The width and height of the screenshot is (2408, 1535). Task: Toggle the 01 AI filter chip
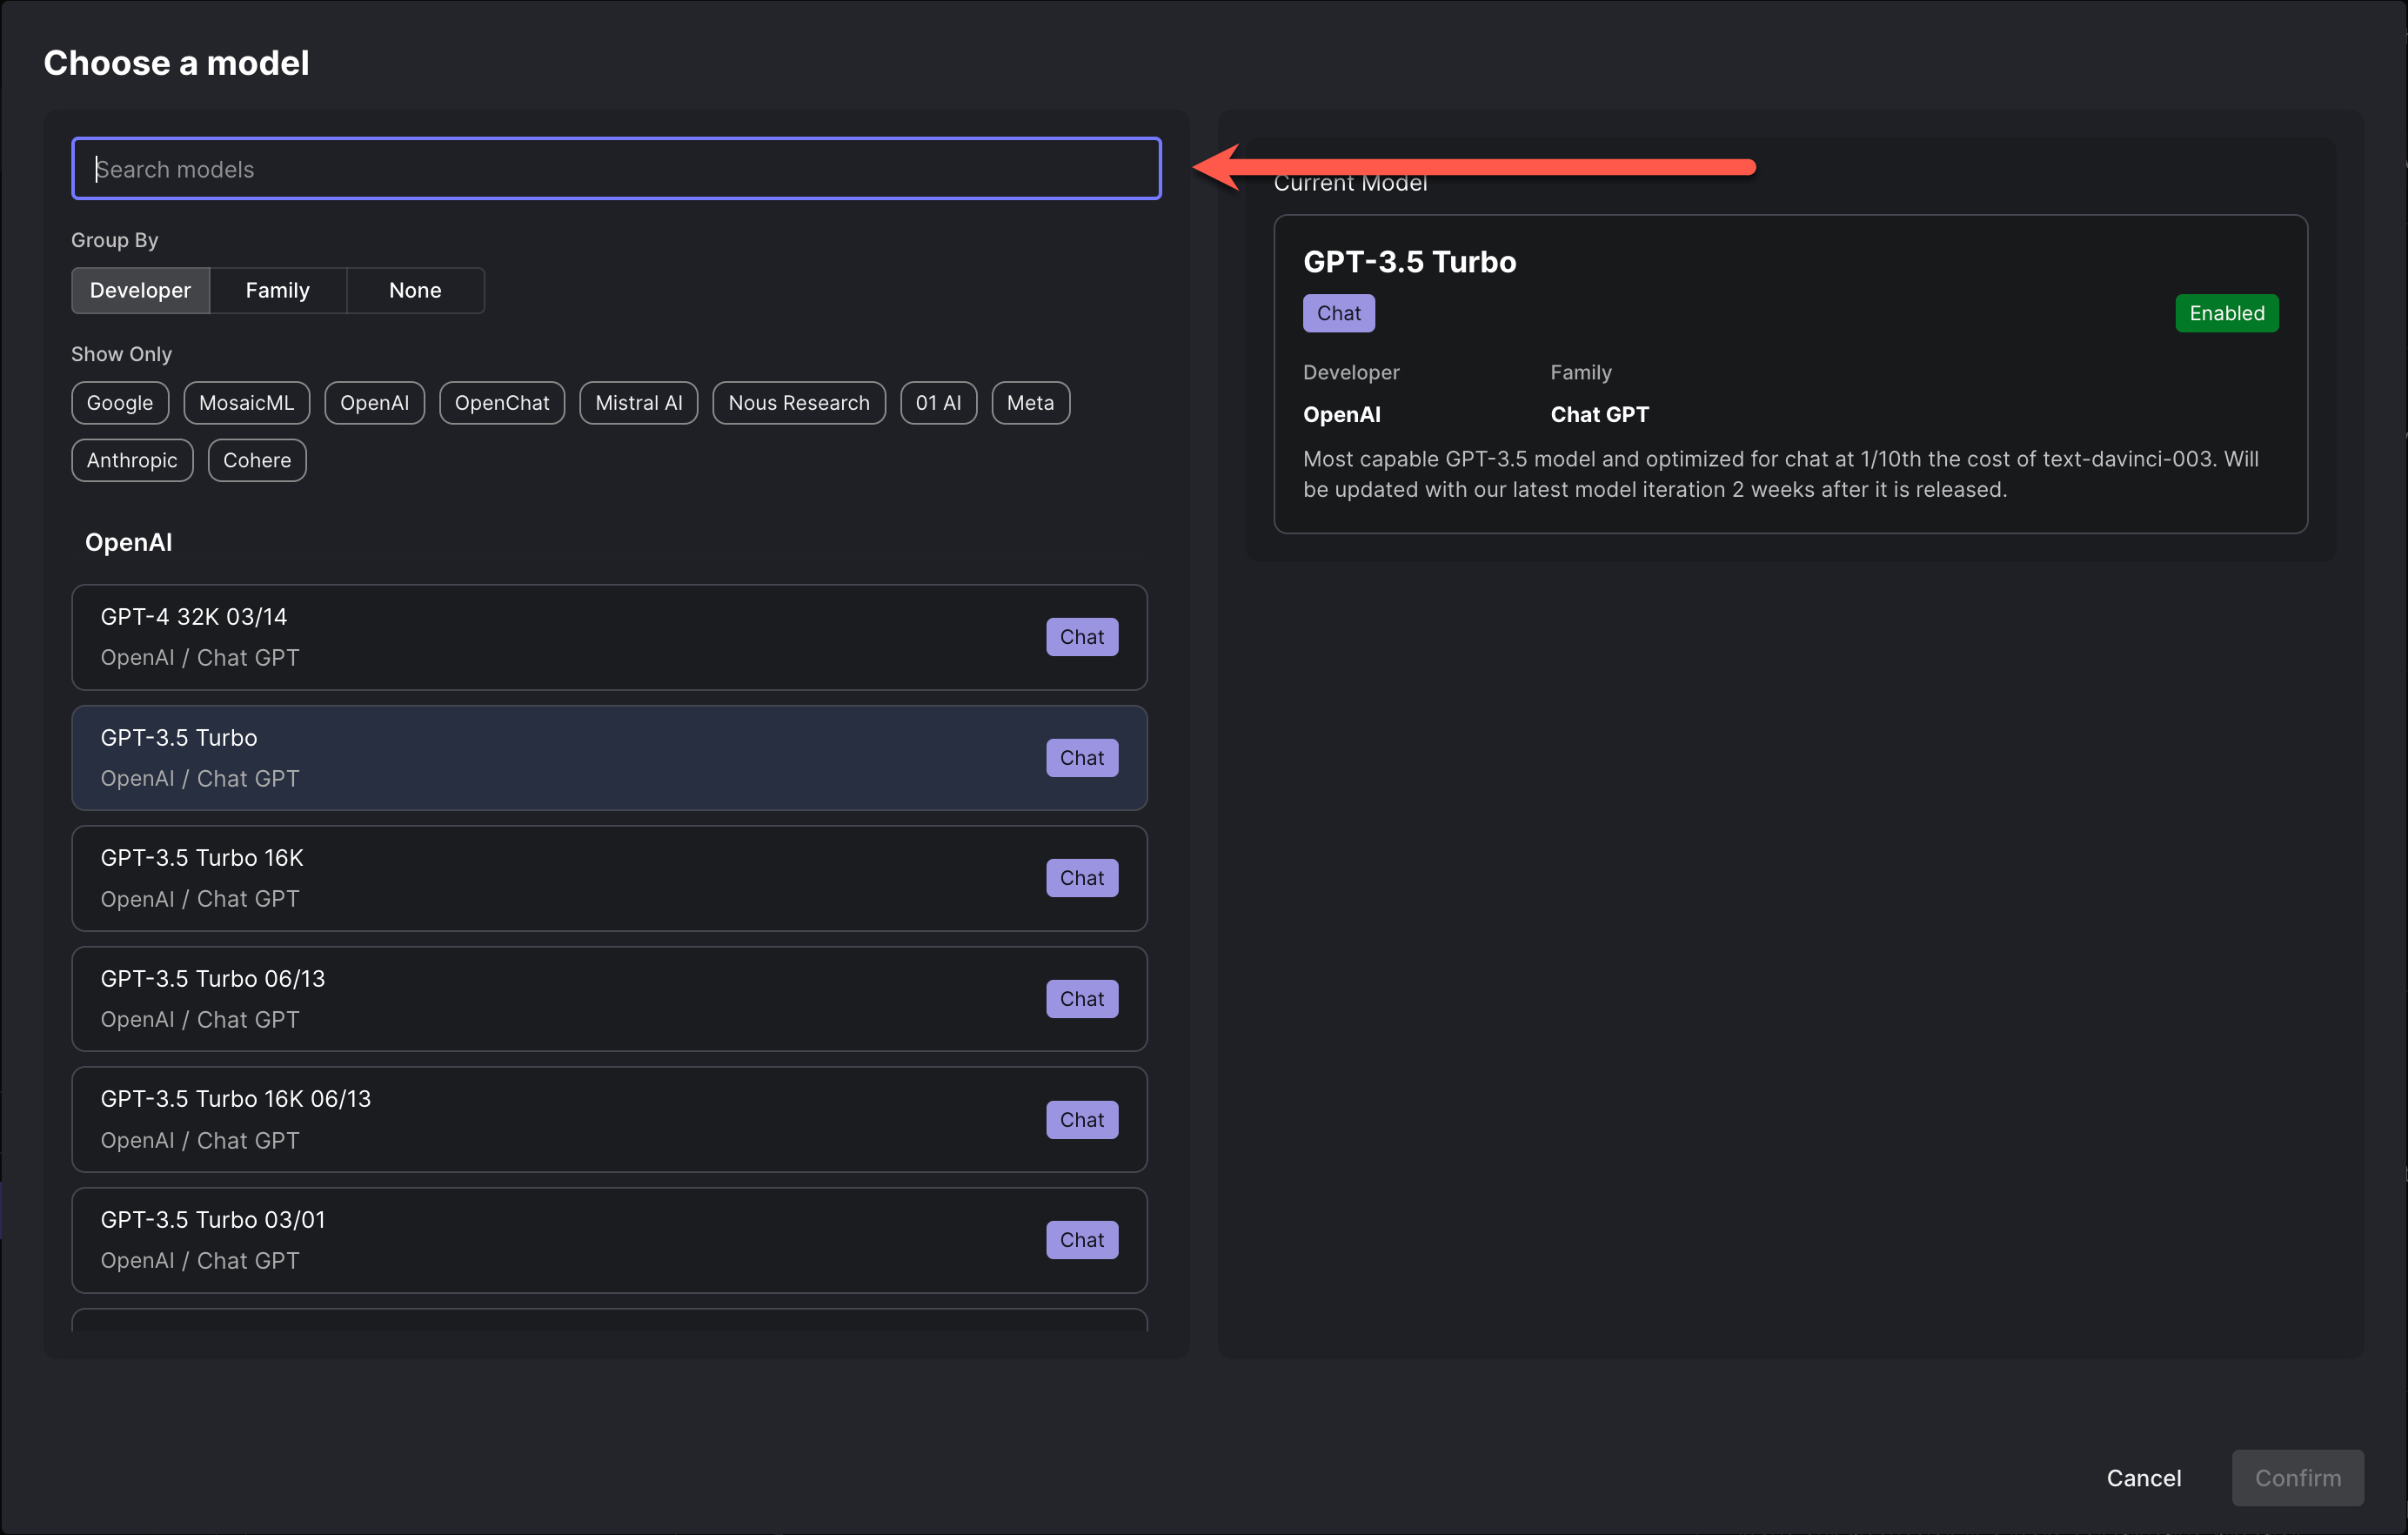pos(939,403)
